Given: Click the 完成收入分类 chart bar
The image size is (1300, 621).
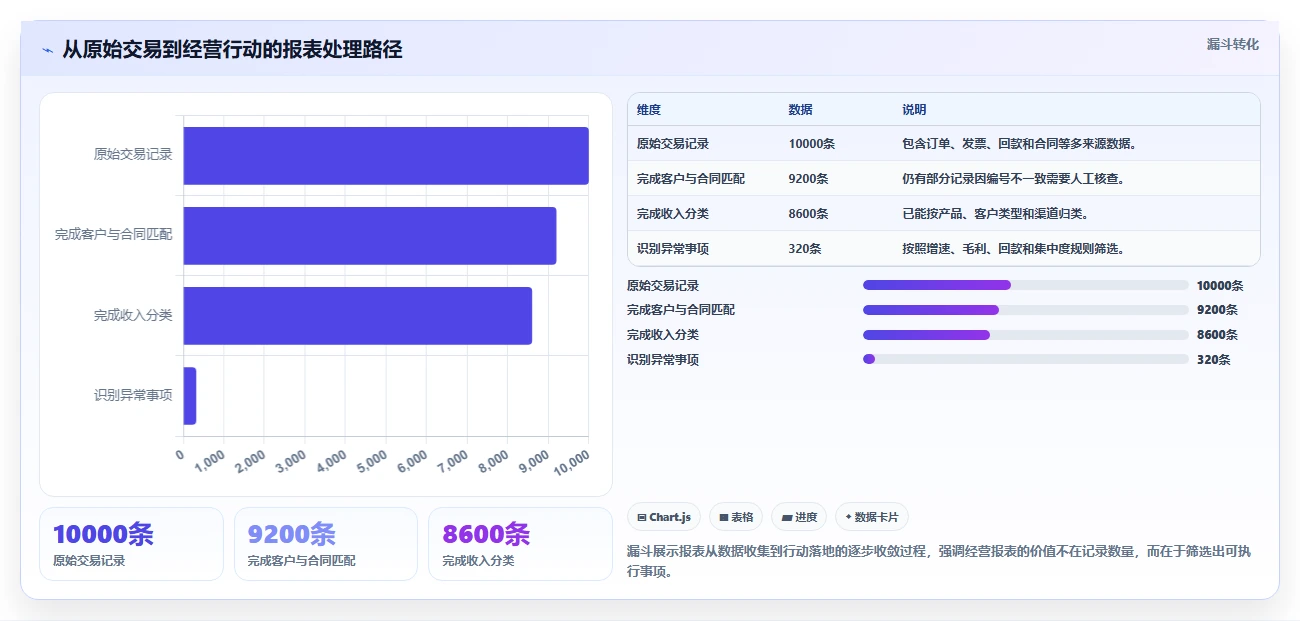Looking at the screenshot, I should tap(358, 315).
